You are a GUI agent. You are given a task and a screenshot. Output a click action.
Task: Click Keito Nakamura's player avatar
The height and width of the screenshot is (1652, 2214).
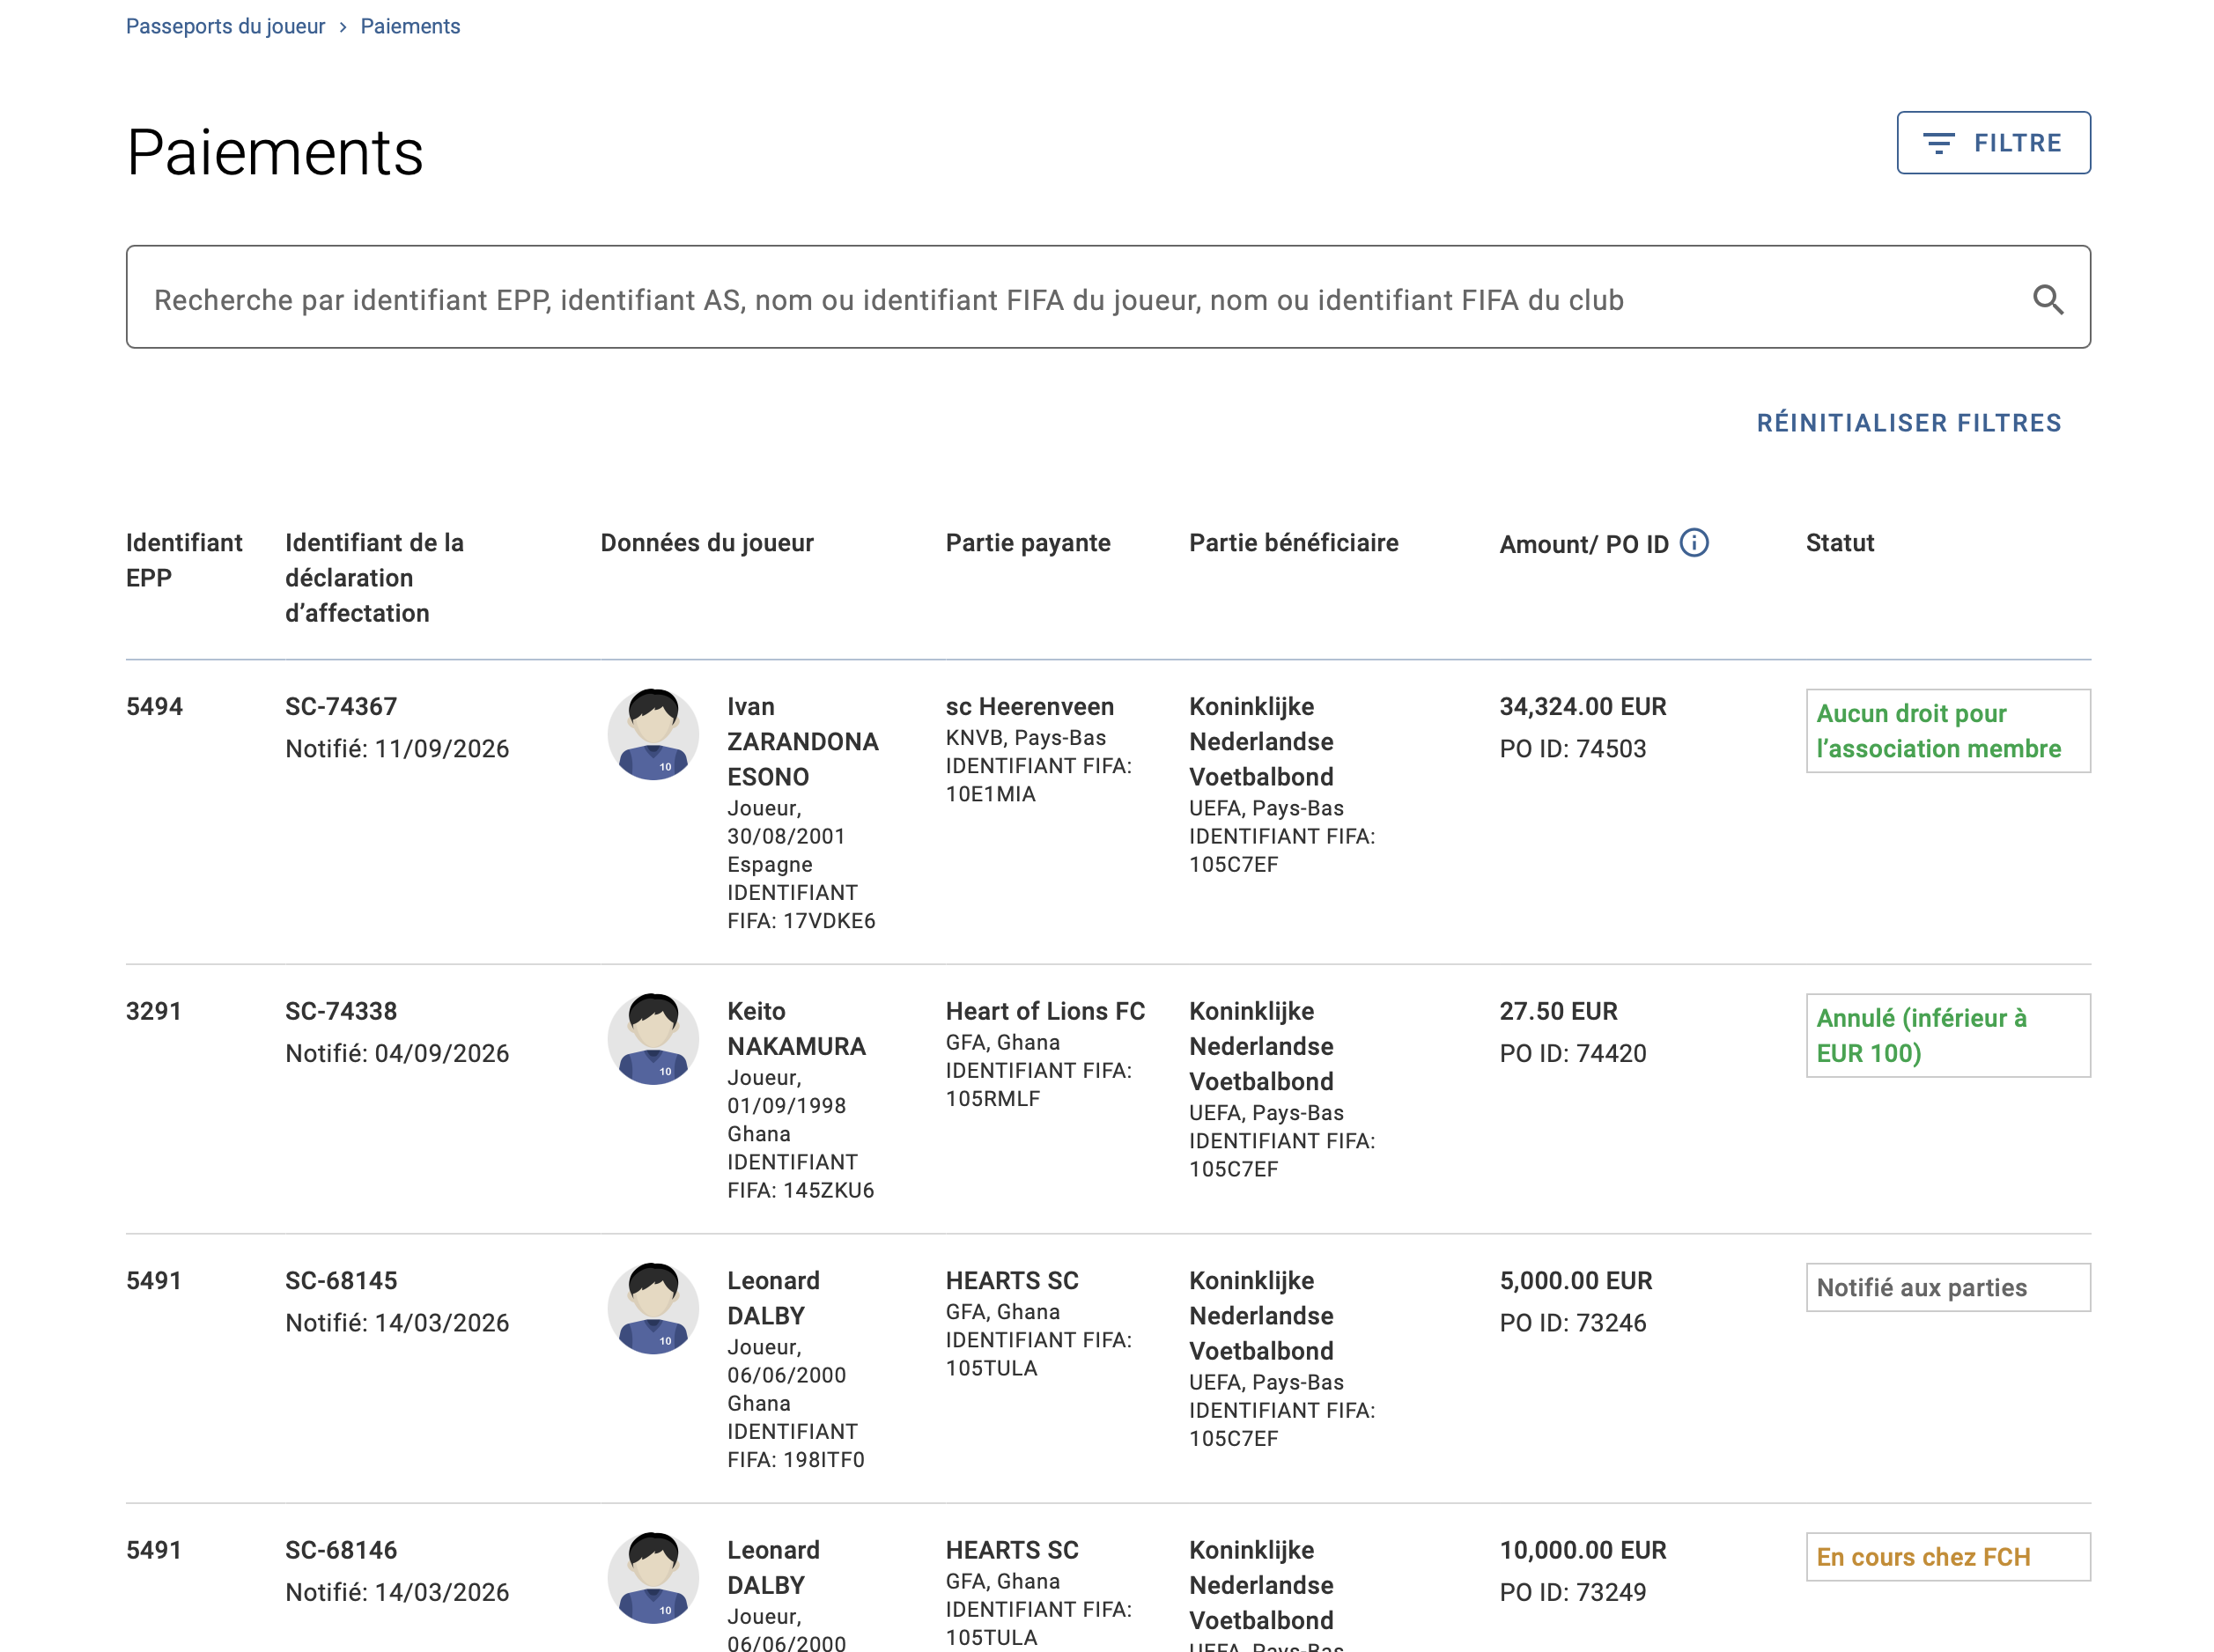click(652, 1038)
